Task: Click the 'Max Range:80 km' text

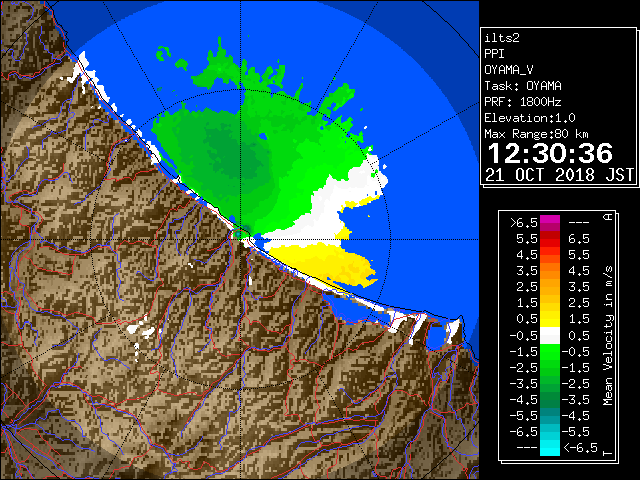Action: 536,134
